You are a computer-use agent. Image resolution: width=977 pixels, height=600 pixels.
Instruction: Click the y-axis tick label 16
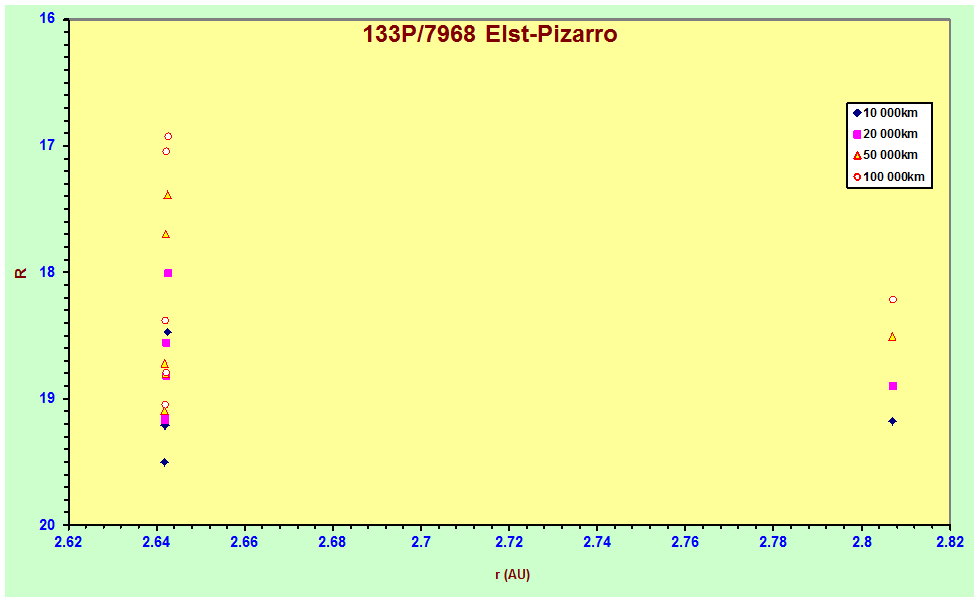47,19
